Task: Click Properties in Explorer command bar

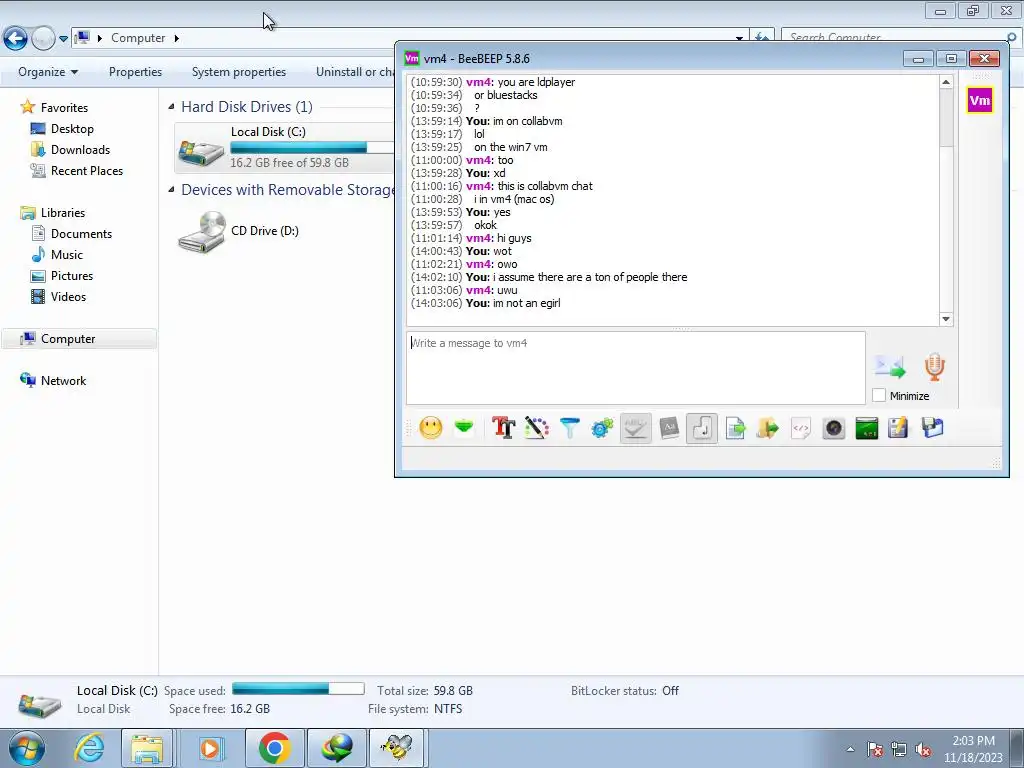Action: 135,72
